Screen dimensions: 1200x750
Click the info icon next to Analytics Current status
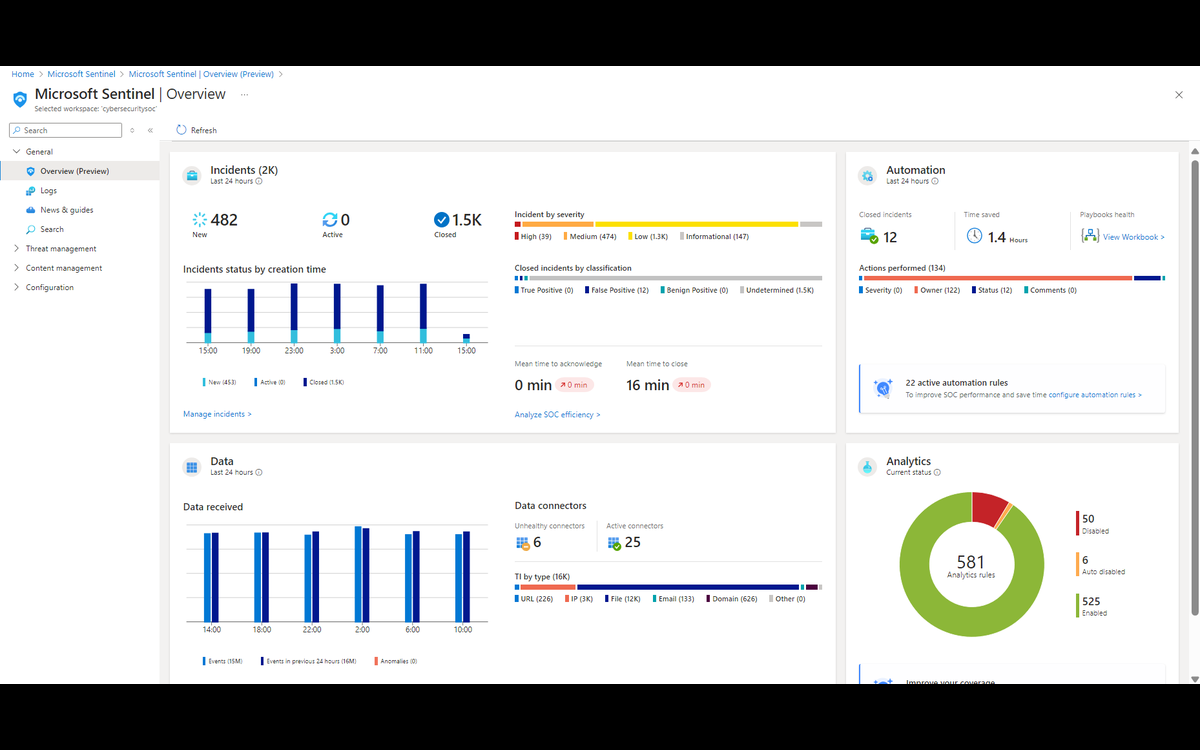937,472
